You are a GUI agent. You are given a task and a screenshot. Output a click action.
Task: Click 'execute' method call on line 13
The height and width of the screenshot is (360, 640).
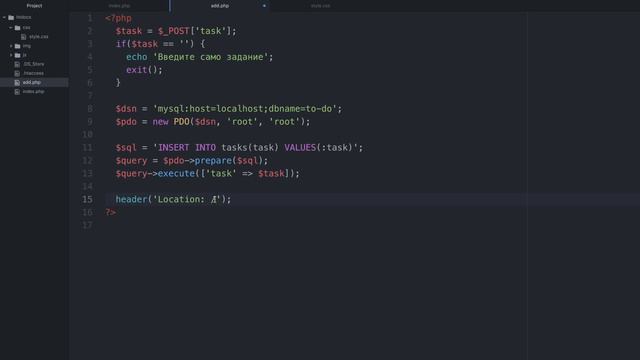pyautogui.click(x=176, y=174)
